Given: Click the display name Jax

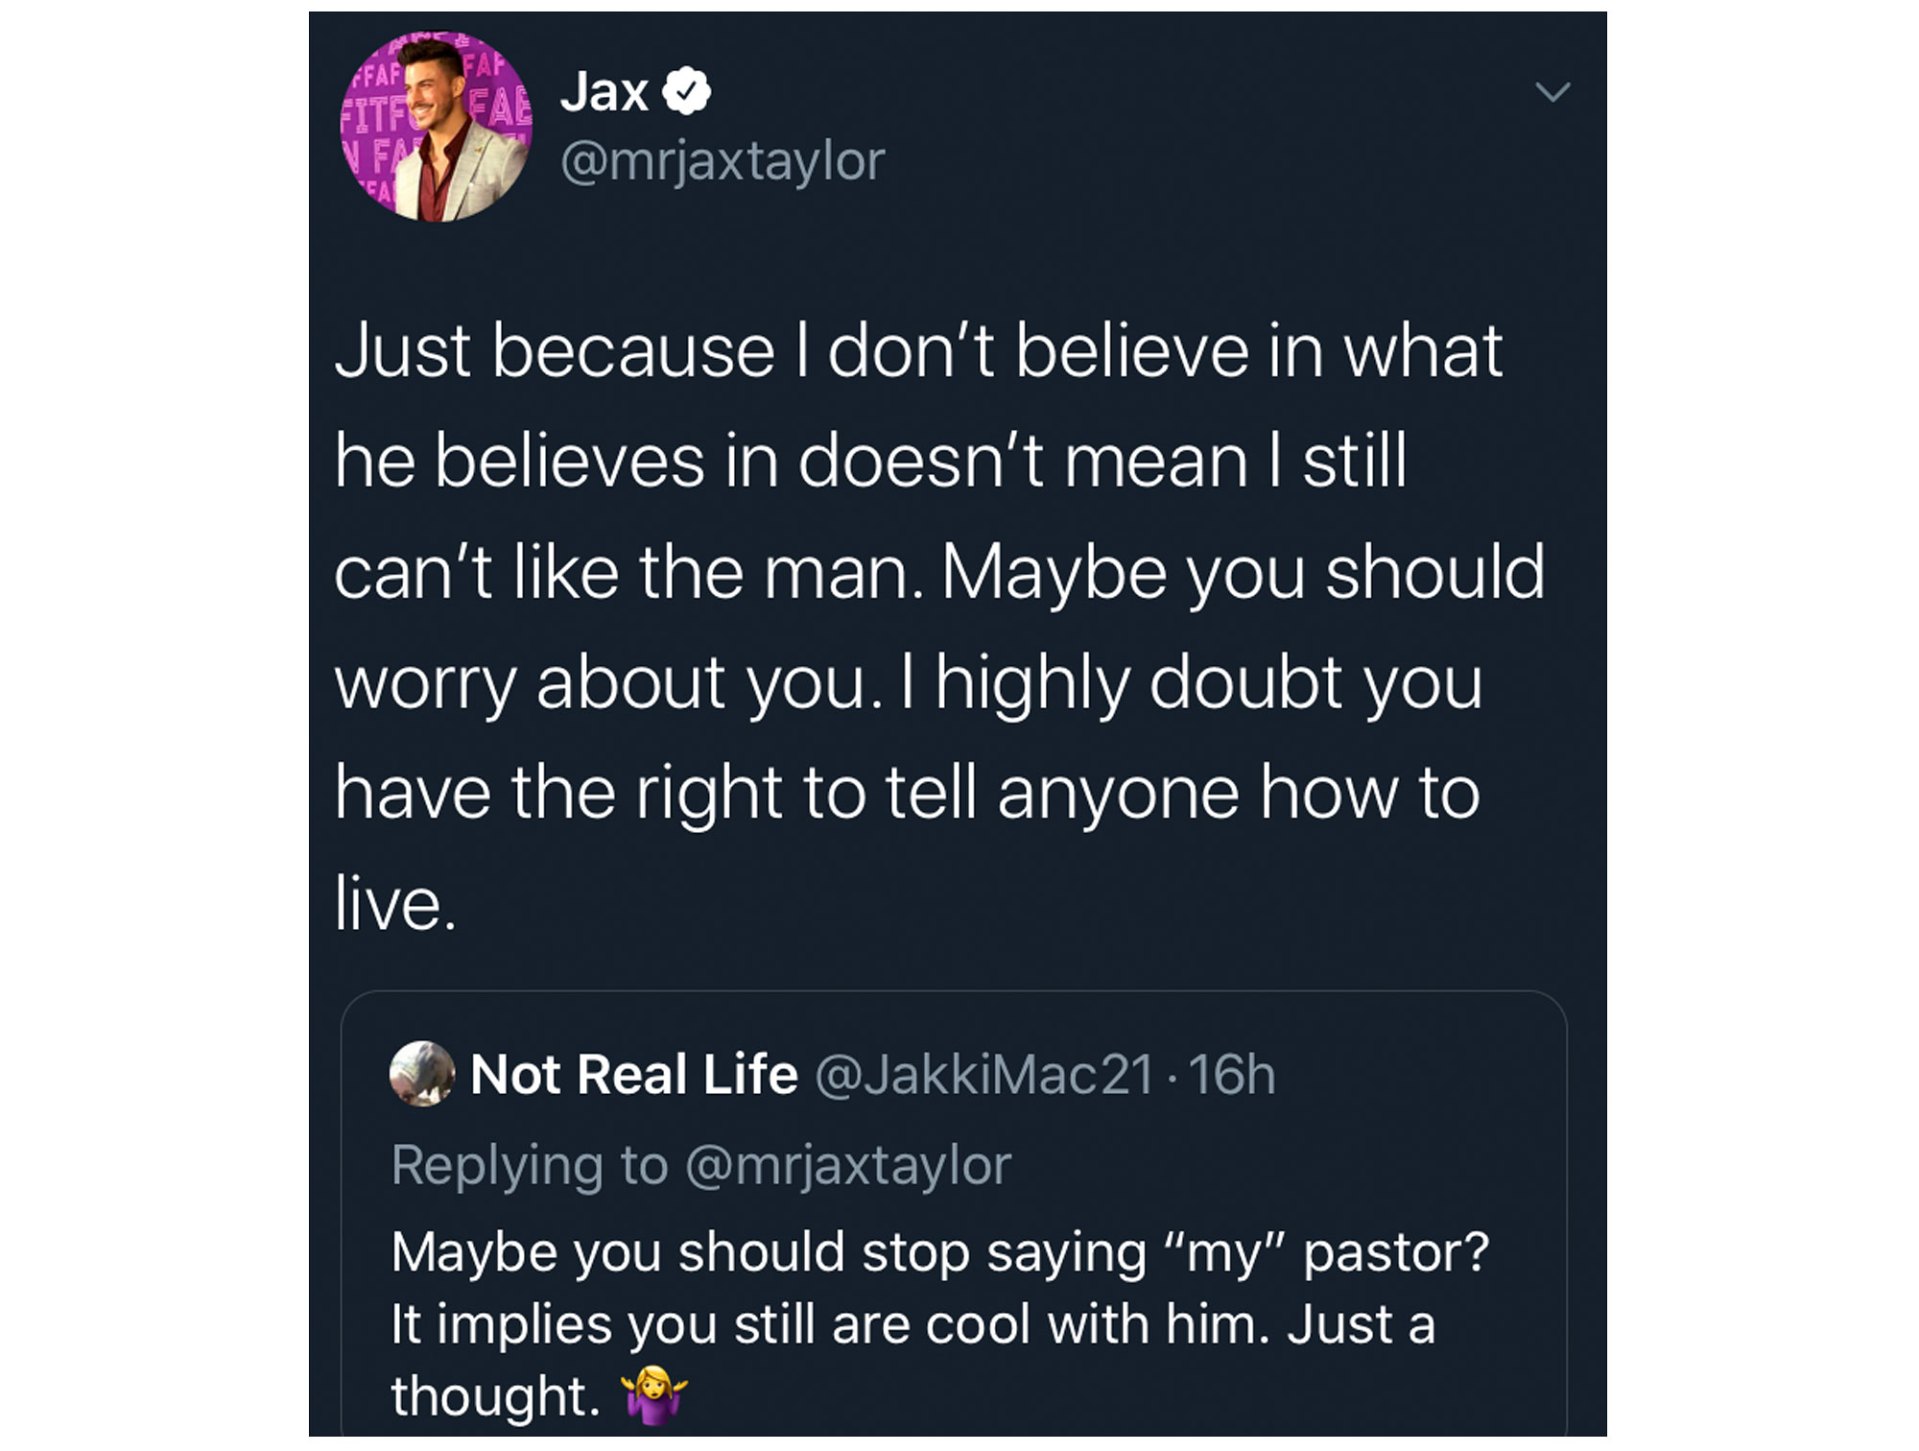Looking at the screenshot, I should coord(604,92).
